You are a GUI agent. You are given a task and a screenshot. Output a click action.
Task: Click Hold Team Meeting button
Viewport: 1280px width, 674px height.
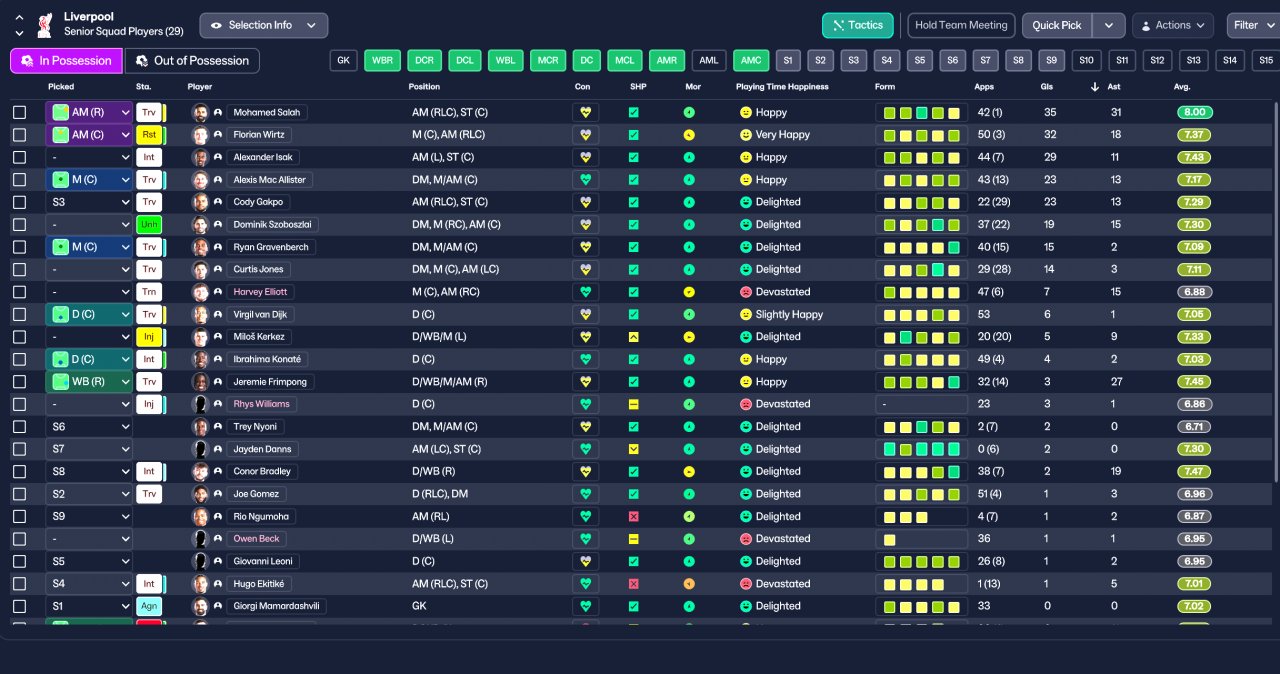961,25
